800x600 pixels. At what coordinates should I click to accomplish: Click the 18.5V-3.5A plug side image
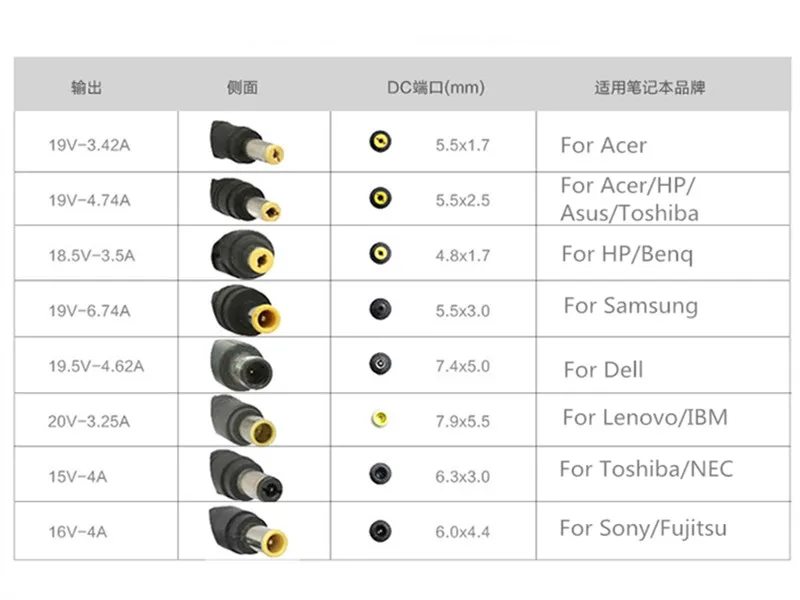[246, 252]
